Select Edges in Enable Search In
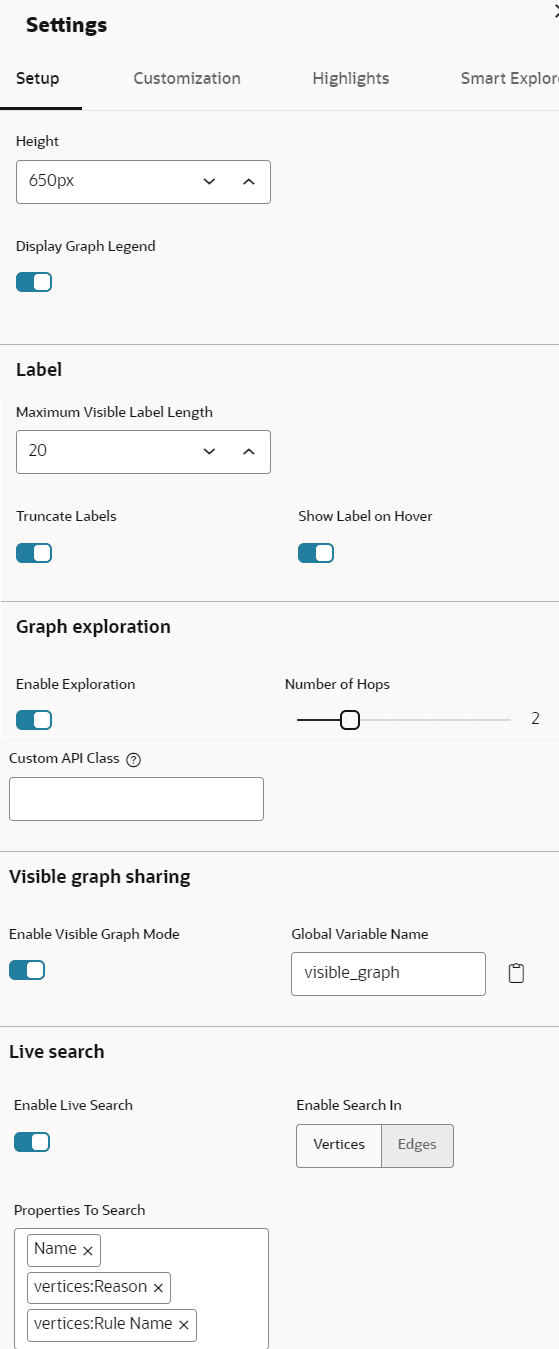The height and width of the screenshot is (1349, 559). 417,1145
